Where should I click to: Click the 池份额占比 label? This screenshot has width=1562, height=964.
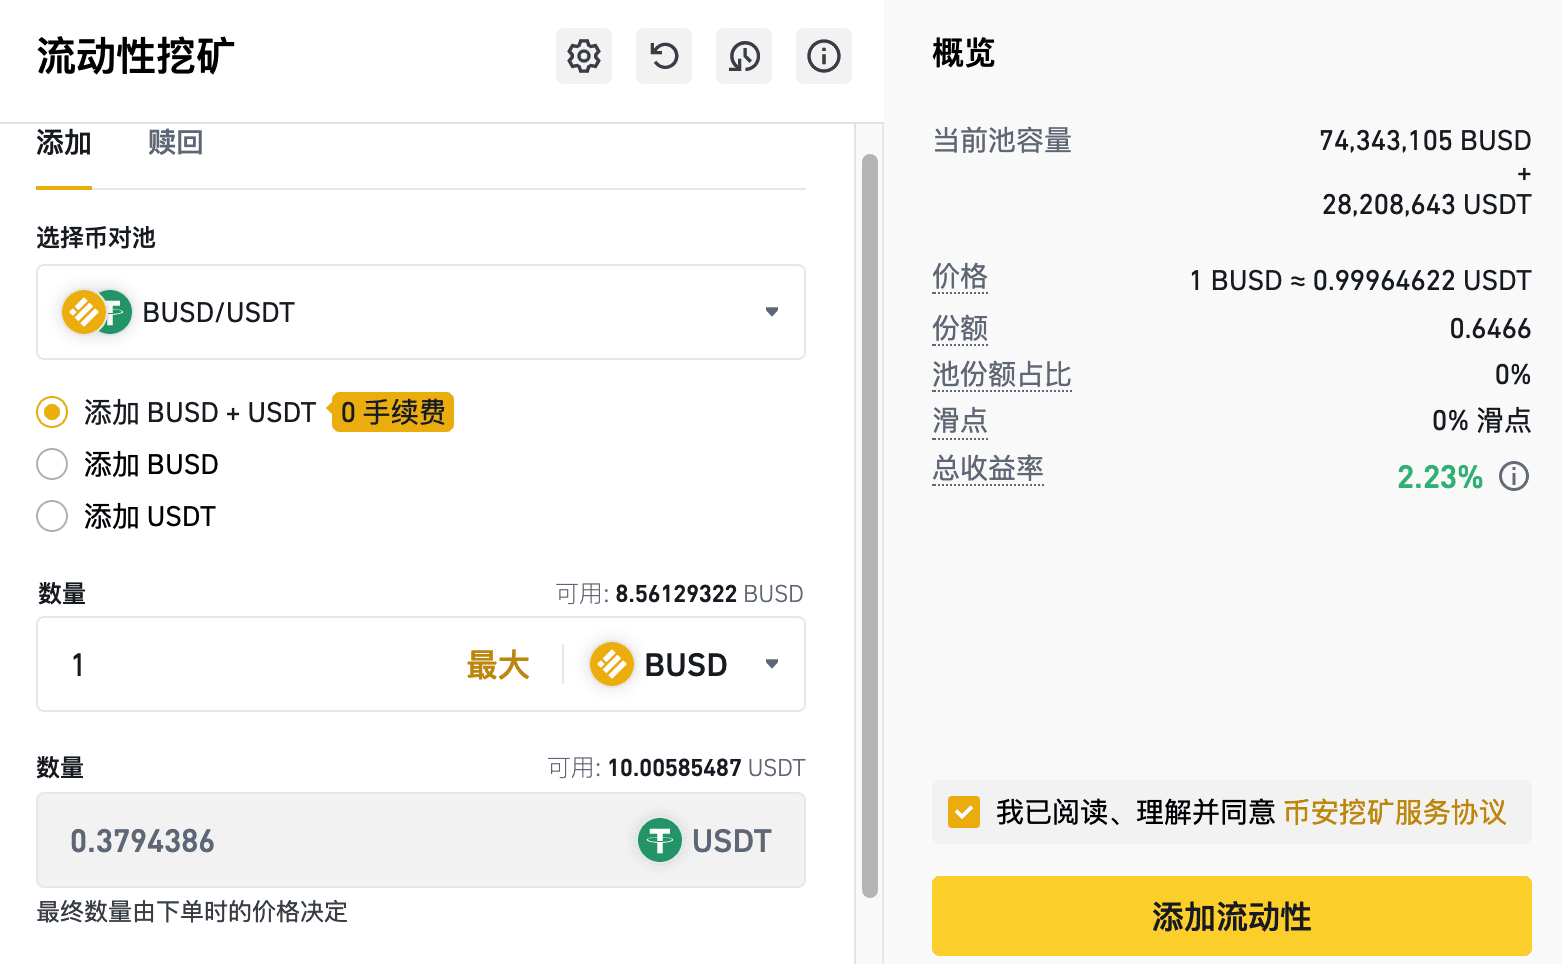(x=1002, y=375)
